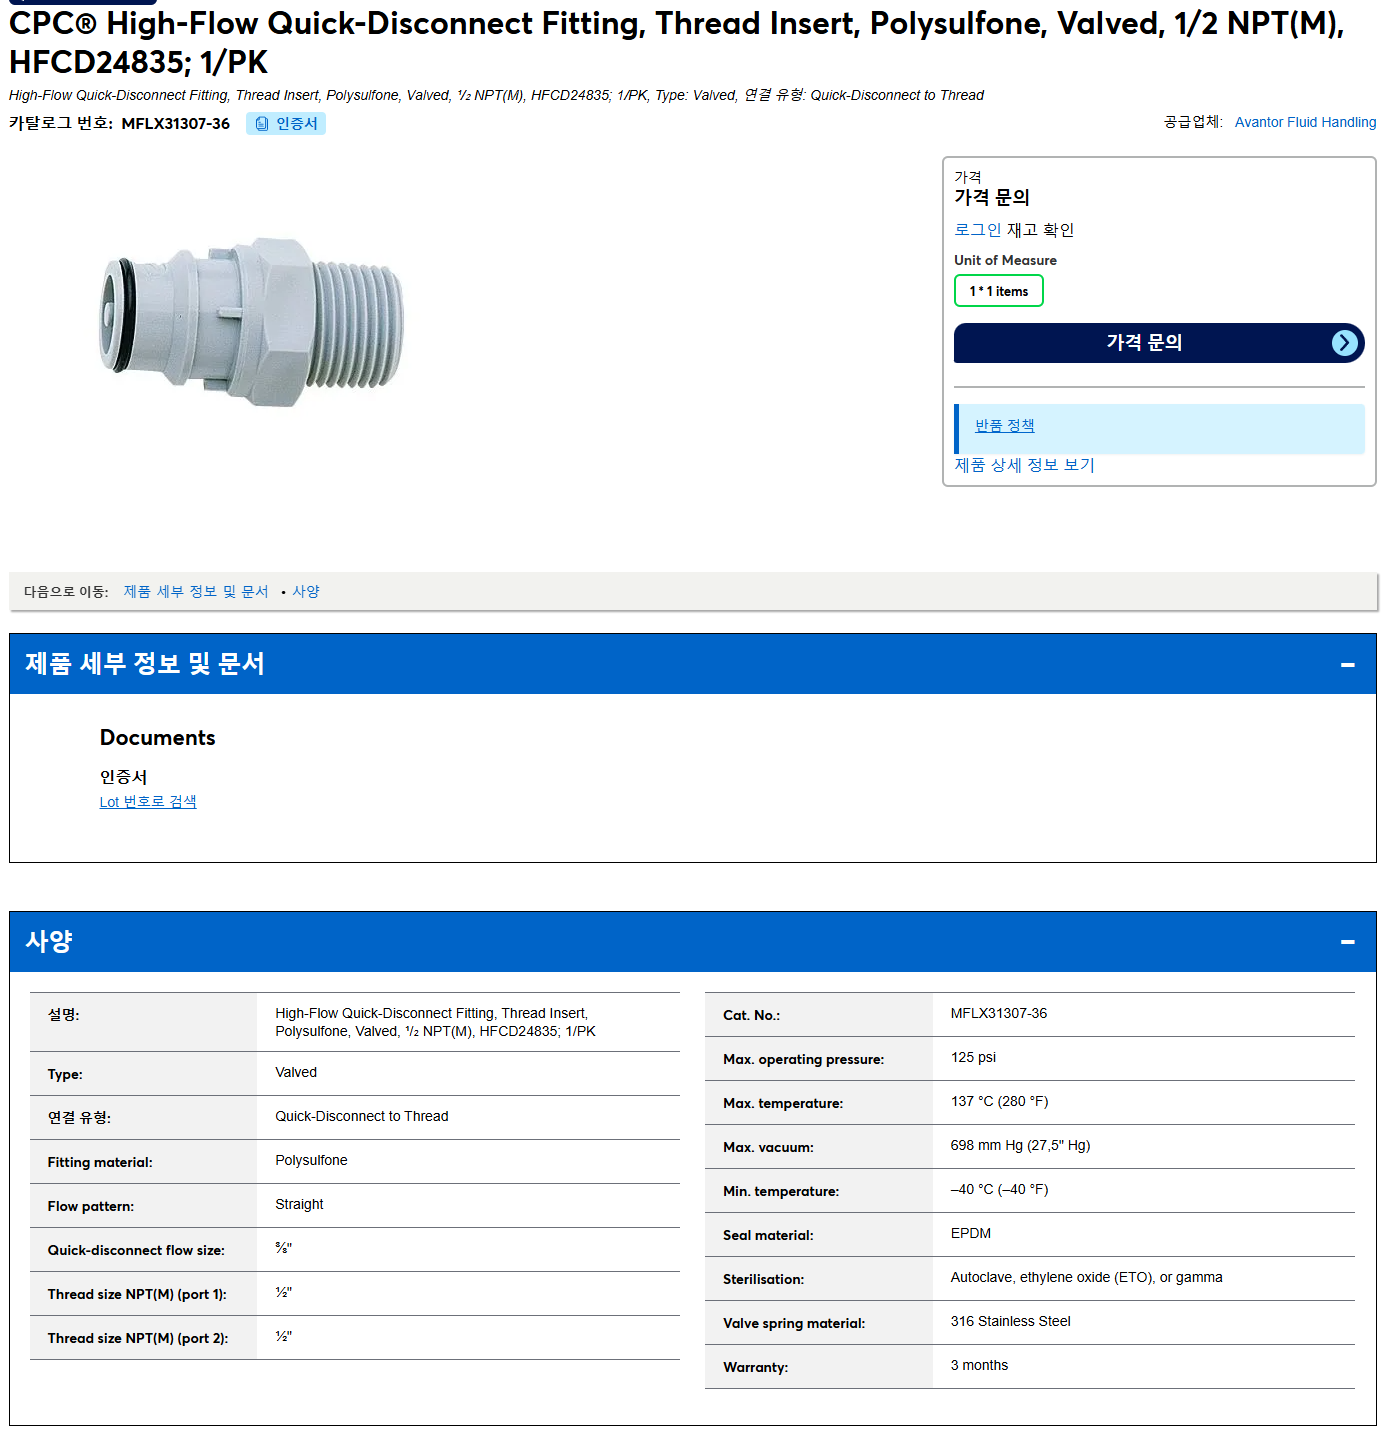Click the arrow icon on price inquiry button
Screen dimensions: 1384x1446
(x=1345, y=343)
